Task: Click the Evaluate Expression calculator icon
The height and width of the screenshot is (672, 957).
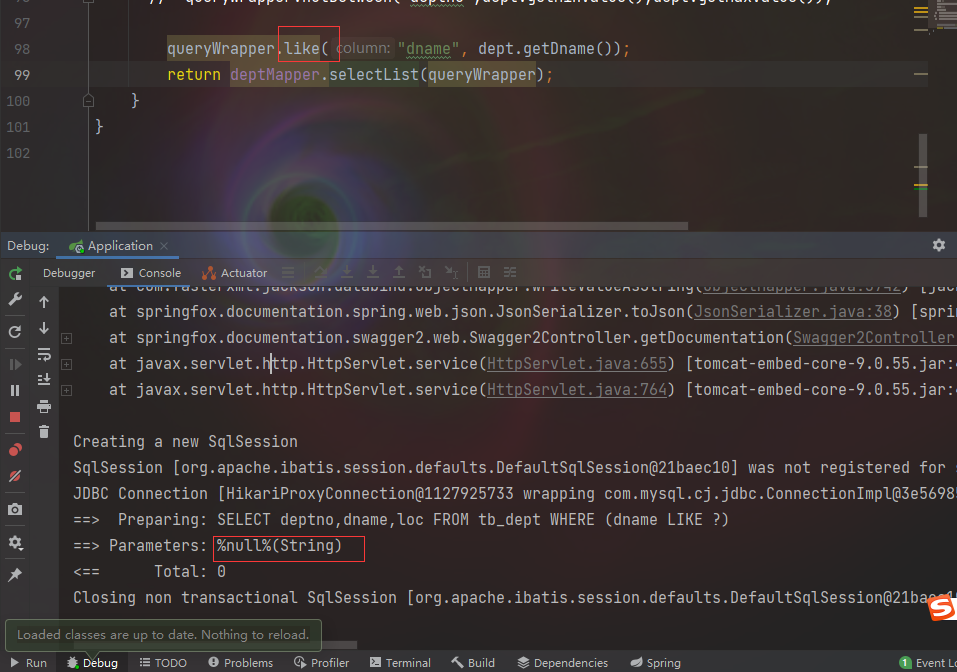Action: point(484,272)
